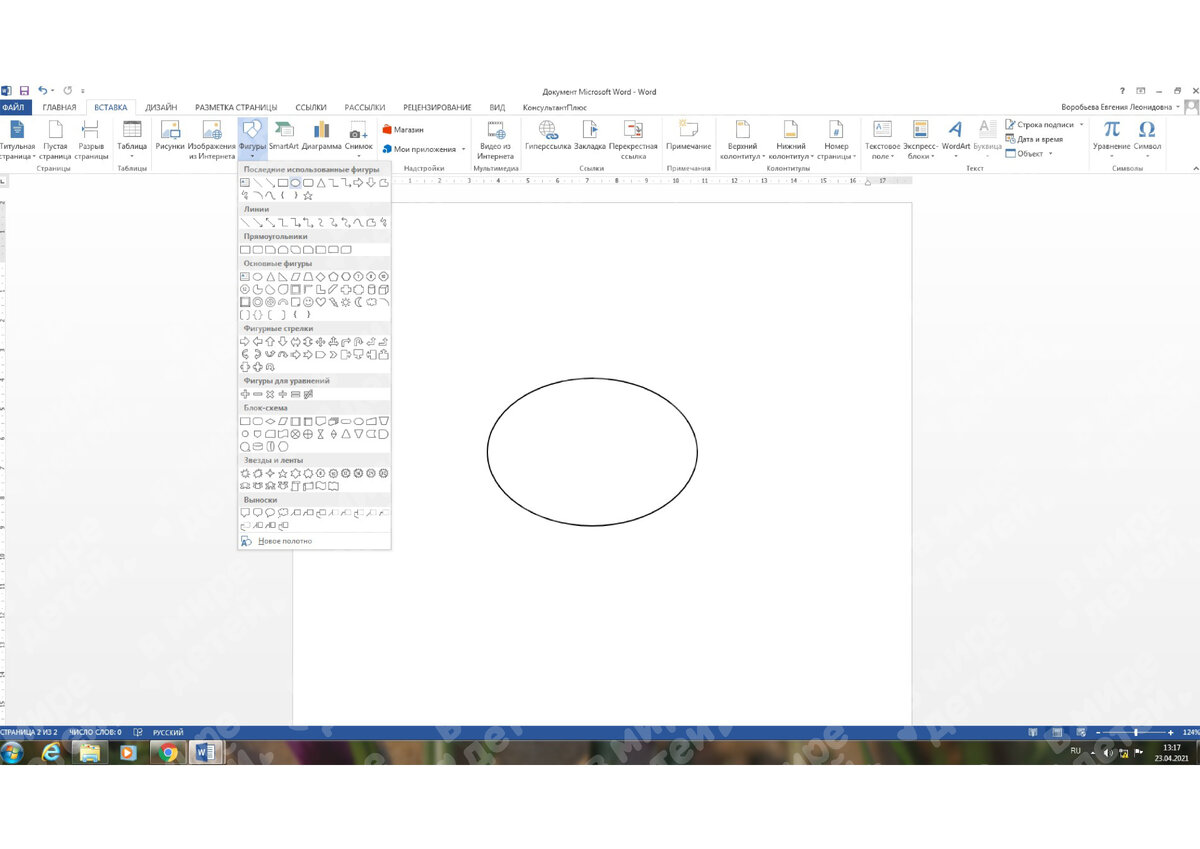Switch to the ССЫЛКИ tab
The image size is (1200, 849).
(x=311, y=107)
